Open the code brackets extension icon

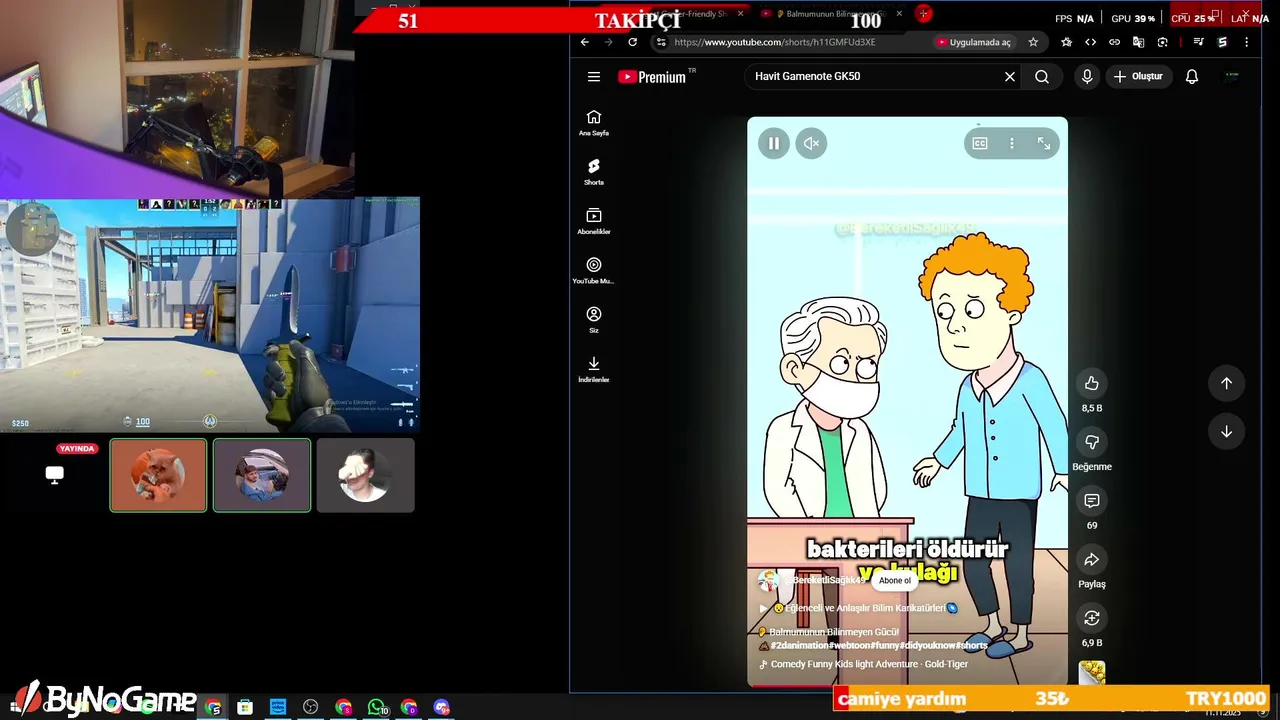coord(1091,42)
